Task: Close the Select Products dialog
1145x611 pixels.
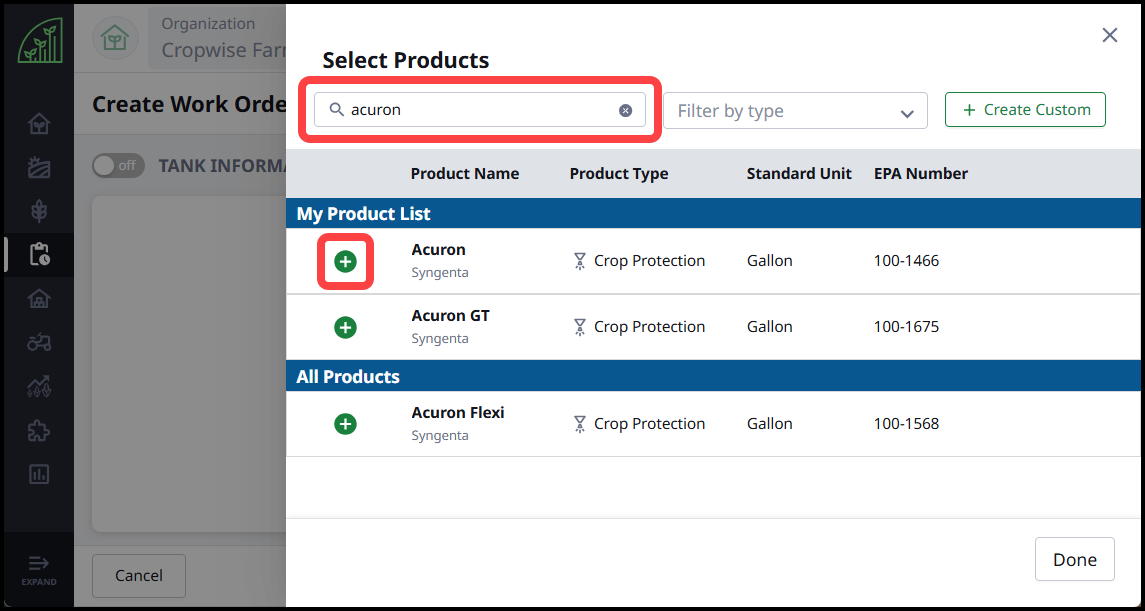Action: 1110,35
